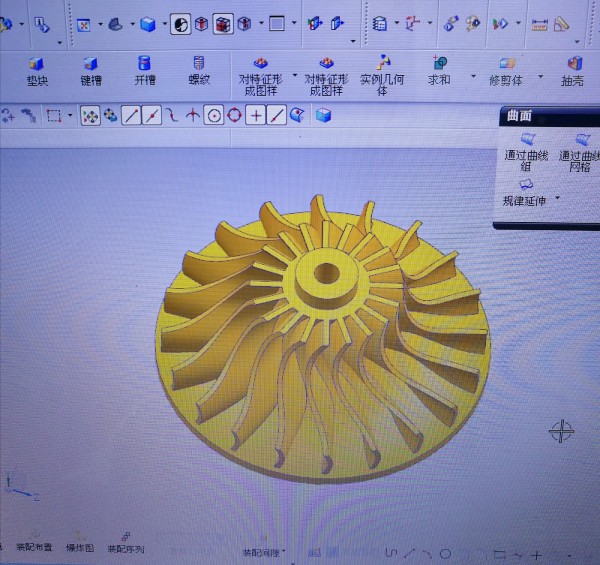Open the 修剪体 dropdown arrow
Viewport: 600px width, 565px height.
pos(541,77)
